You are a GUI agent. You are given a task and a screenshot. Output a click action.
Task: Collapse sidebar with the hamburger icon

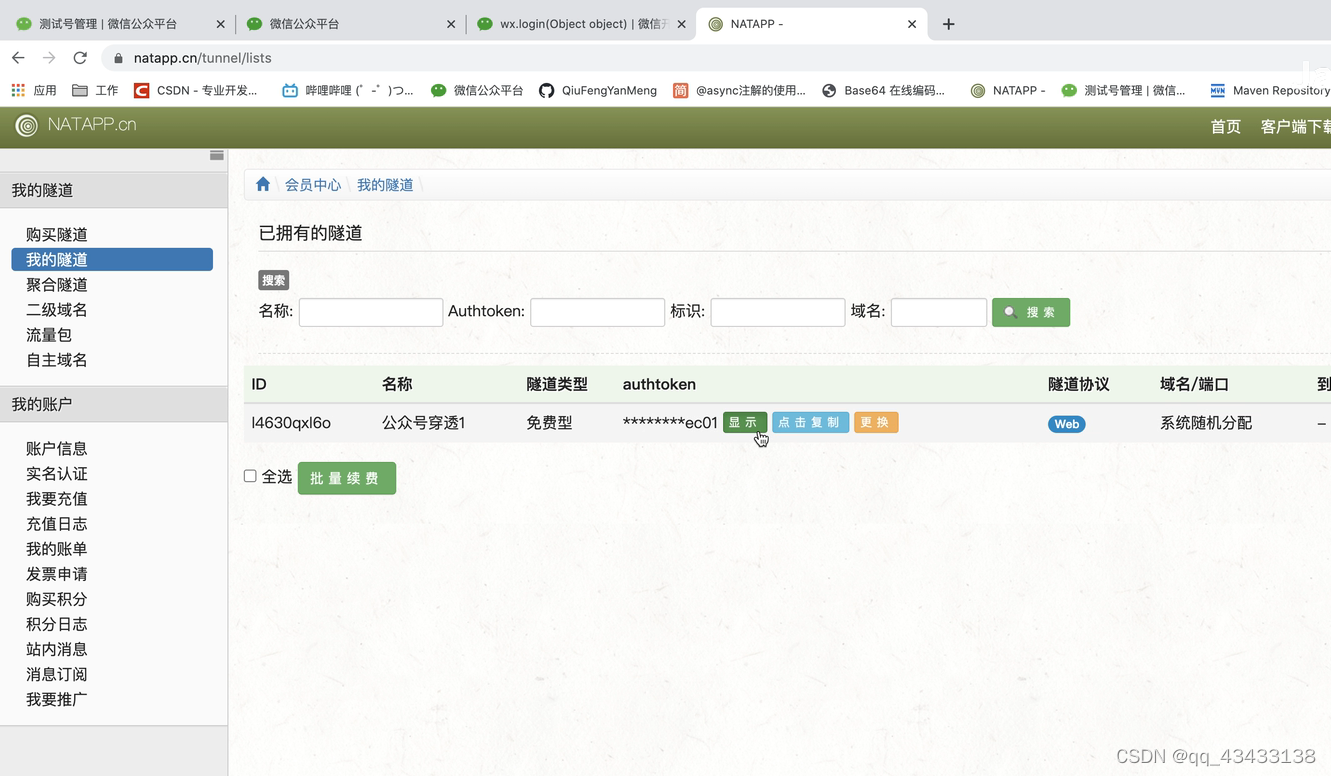217,155
